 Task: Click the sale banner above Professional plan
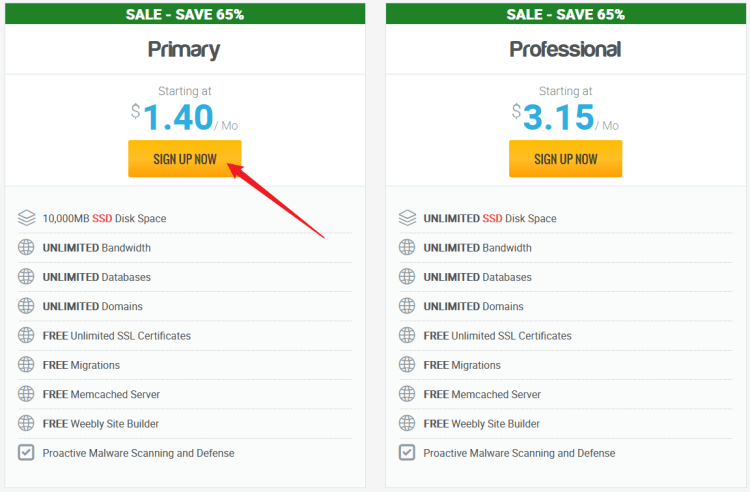coord(566,14)
